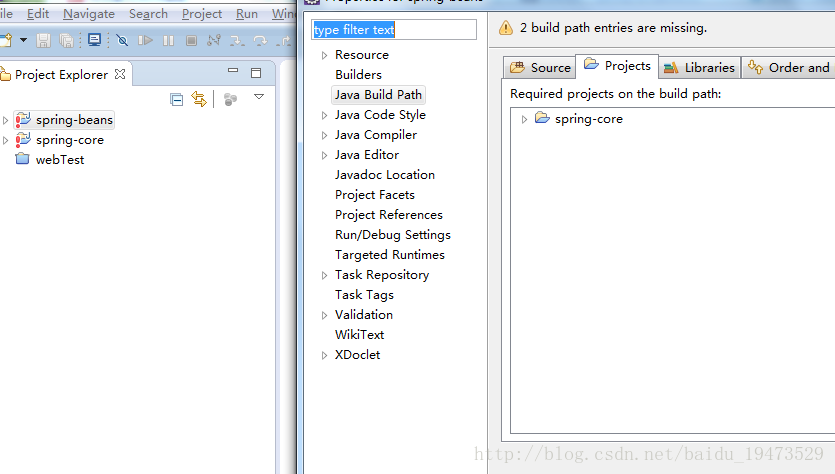Select Run/Debug Settings page

(x=393, y=235)
